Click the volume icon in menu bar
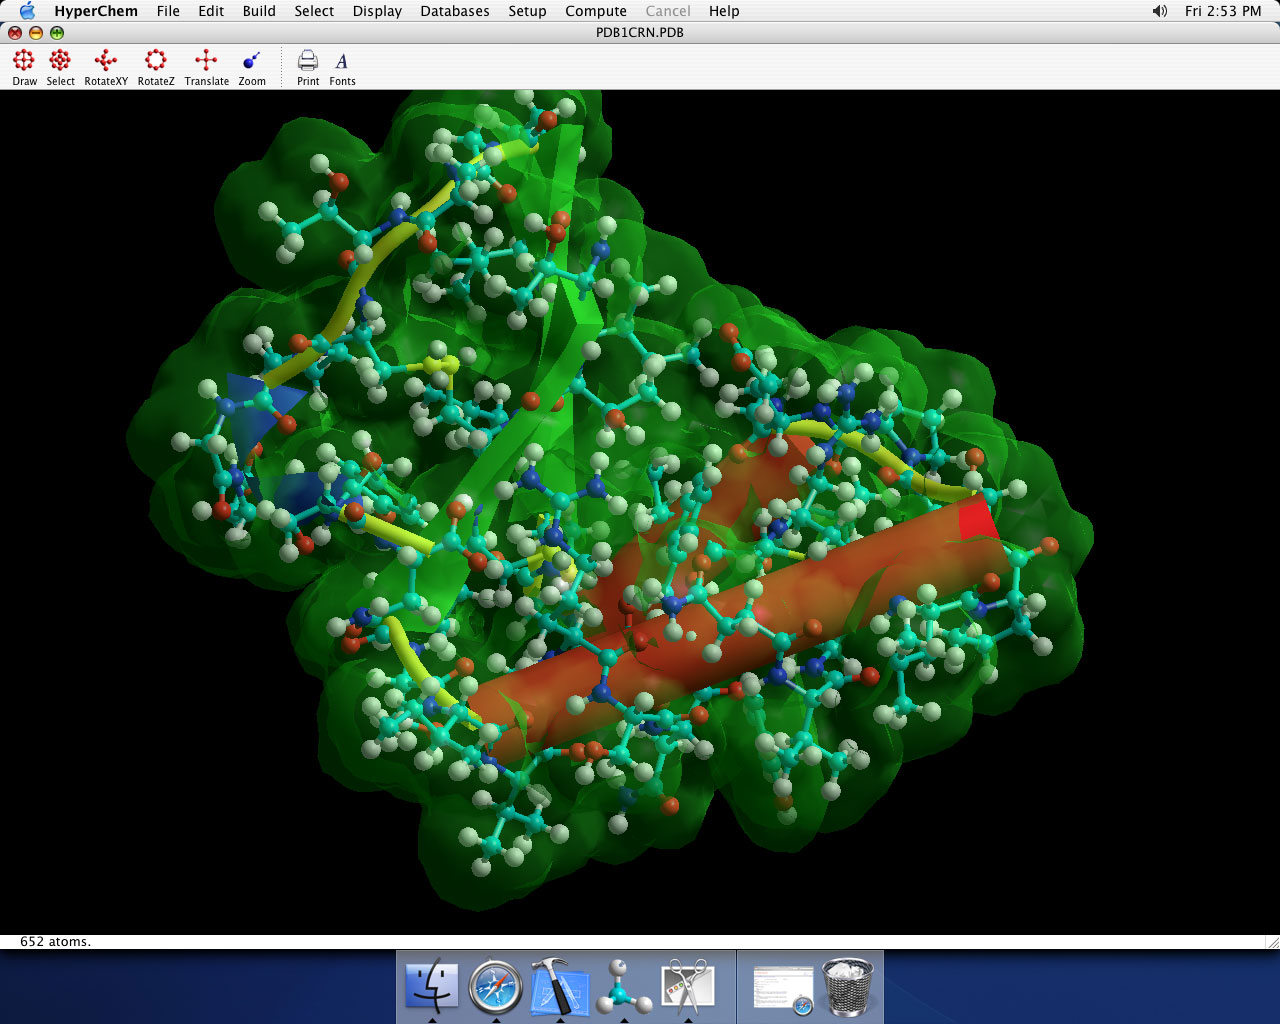The image size is (1280, 1024). coord(1159,11)
